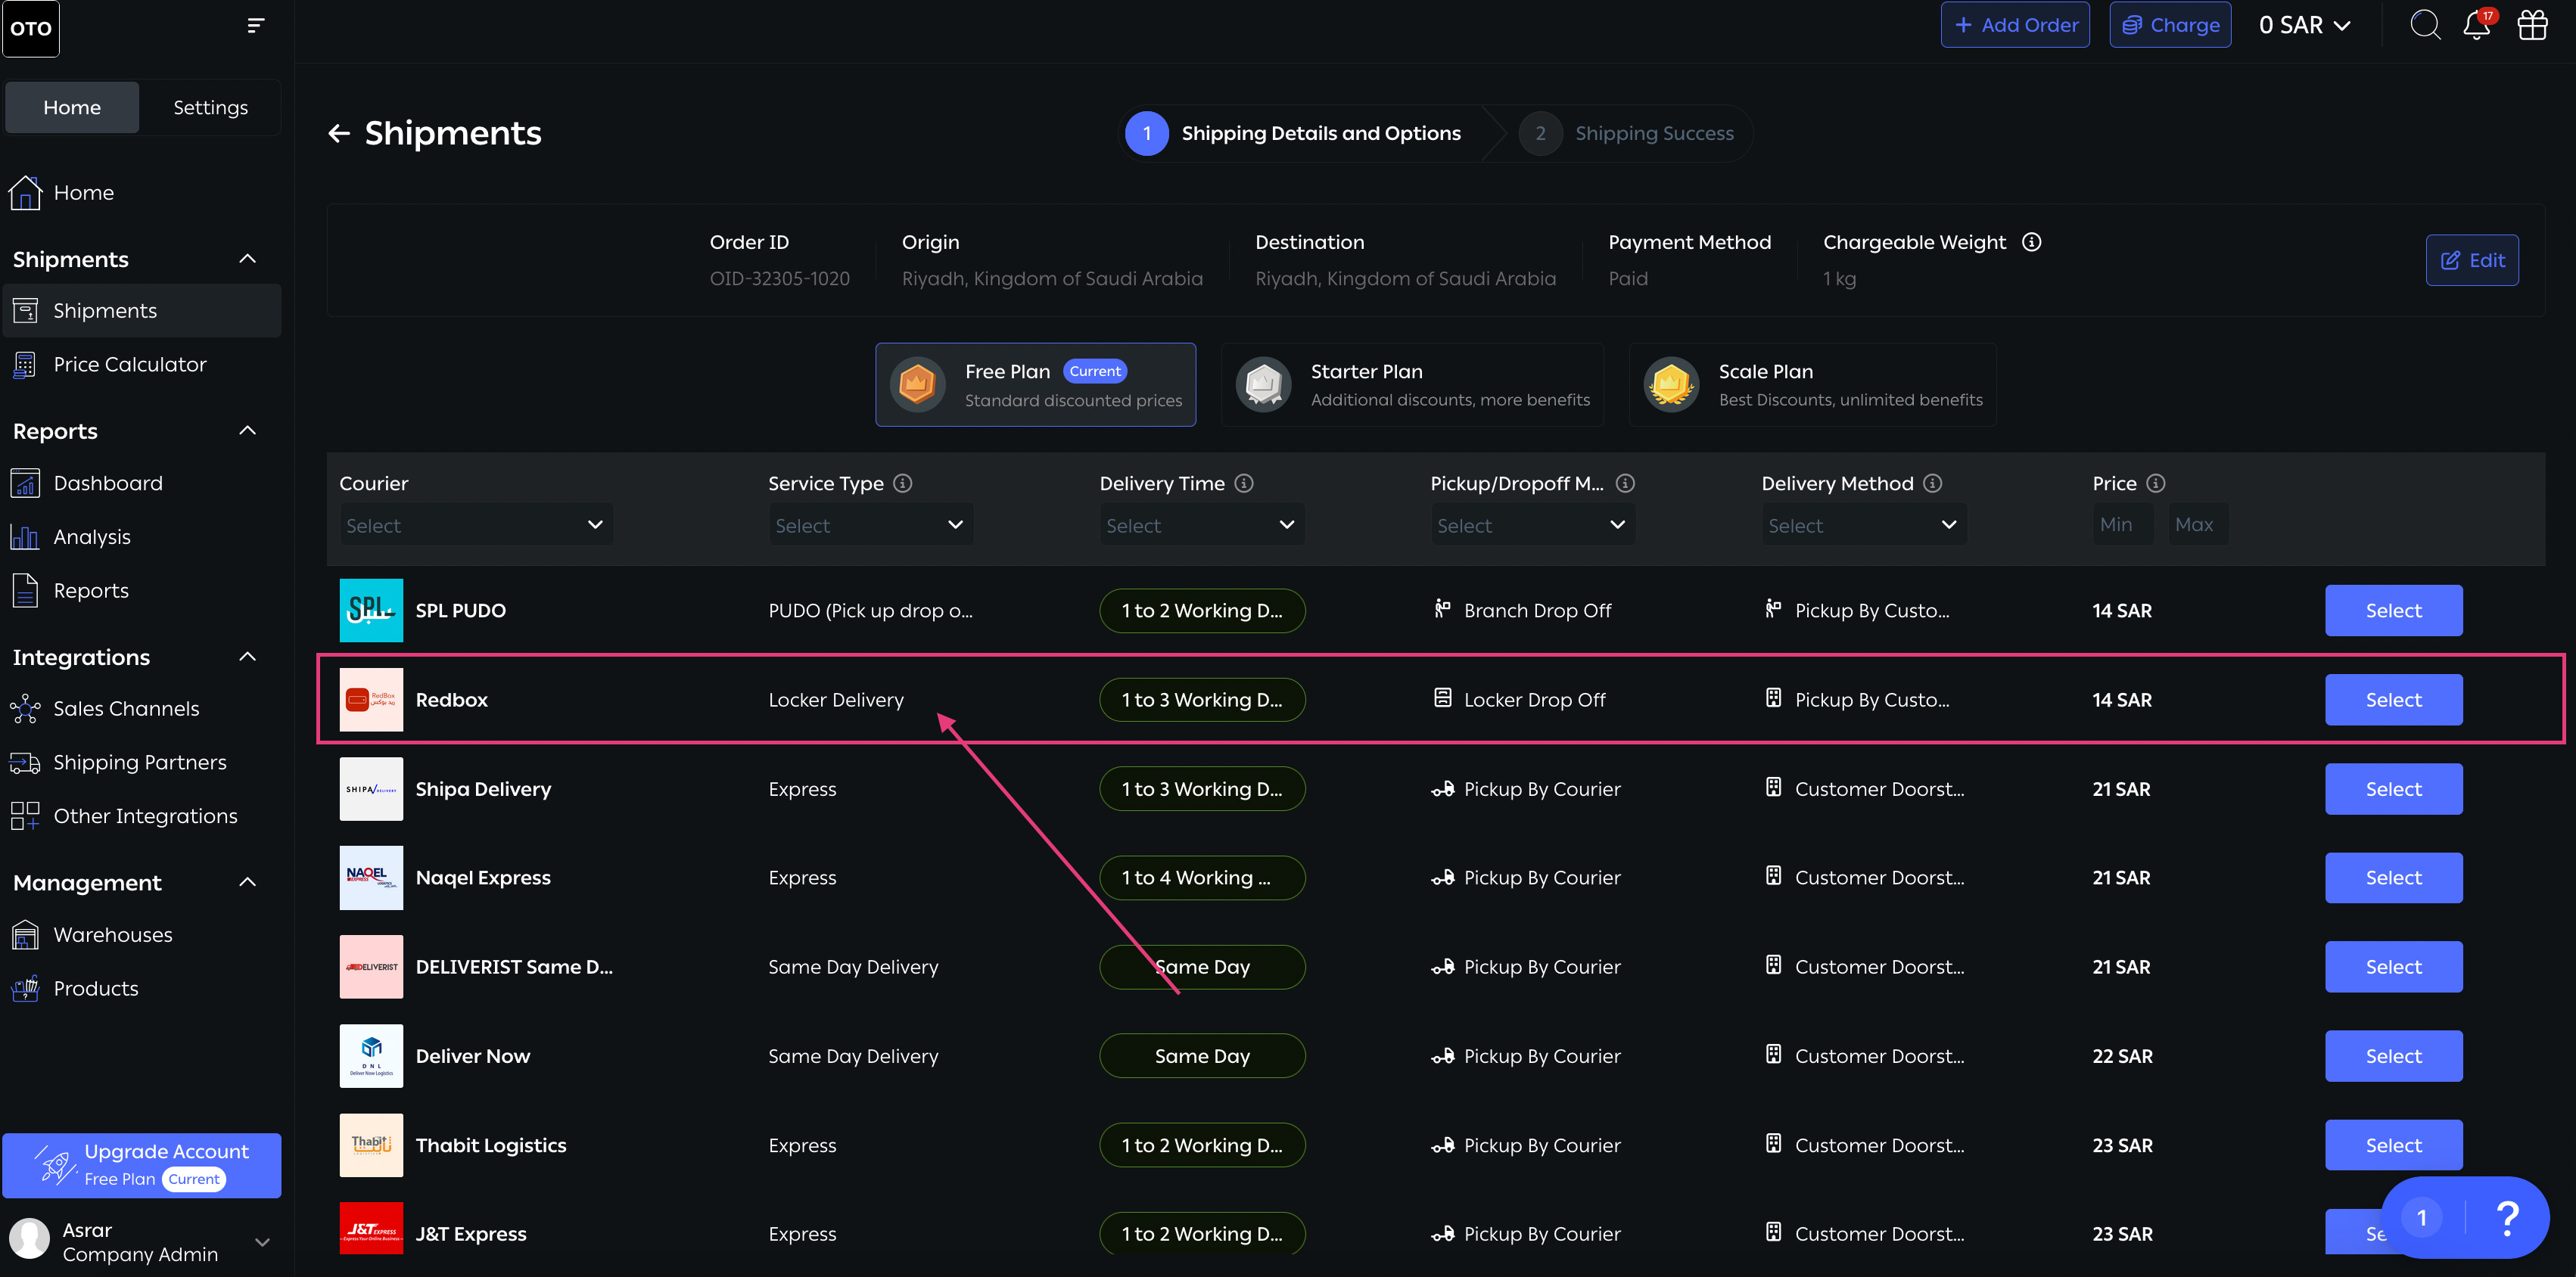
Task: Open Shipments sidebar item
Action: [x=141, y=311]
